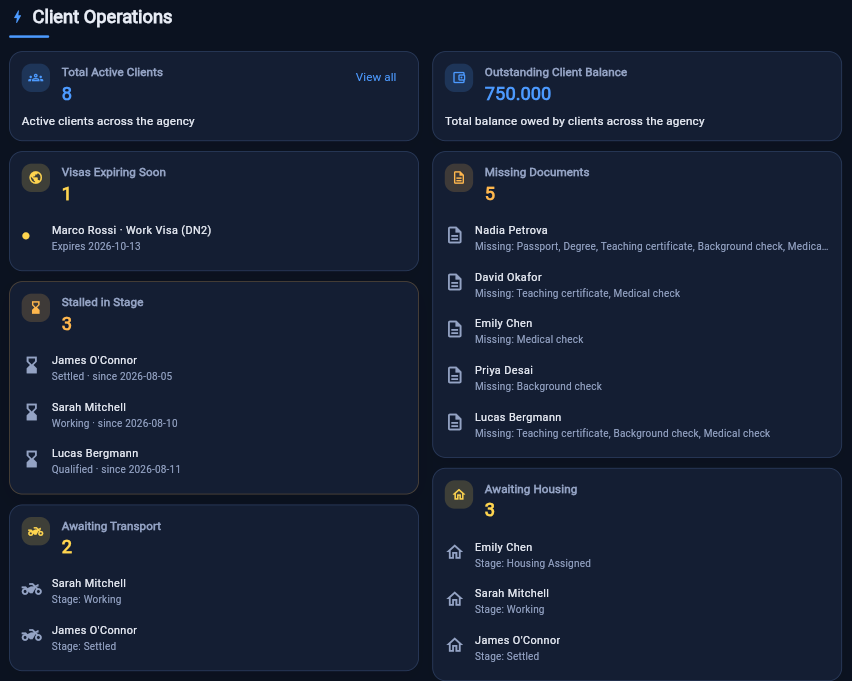Click 'Missing: Background check' under Priya Desai
The width and height of the screenshot is (852, 681).
pos(538,386)
